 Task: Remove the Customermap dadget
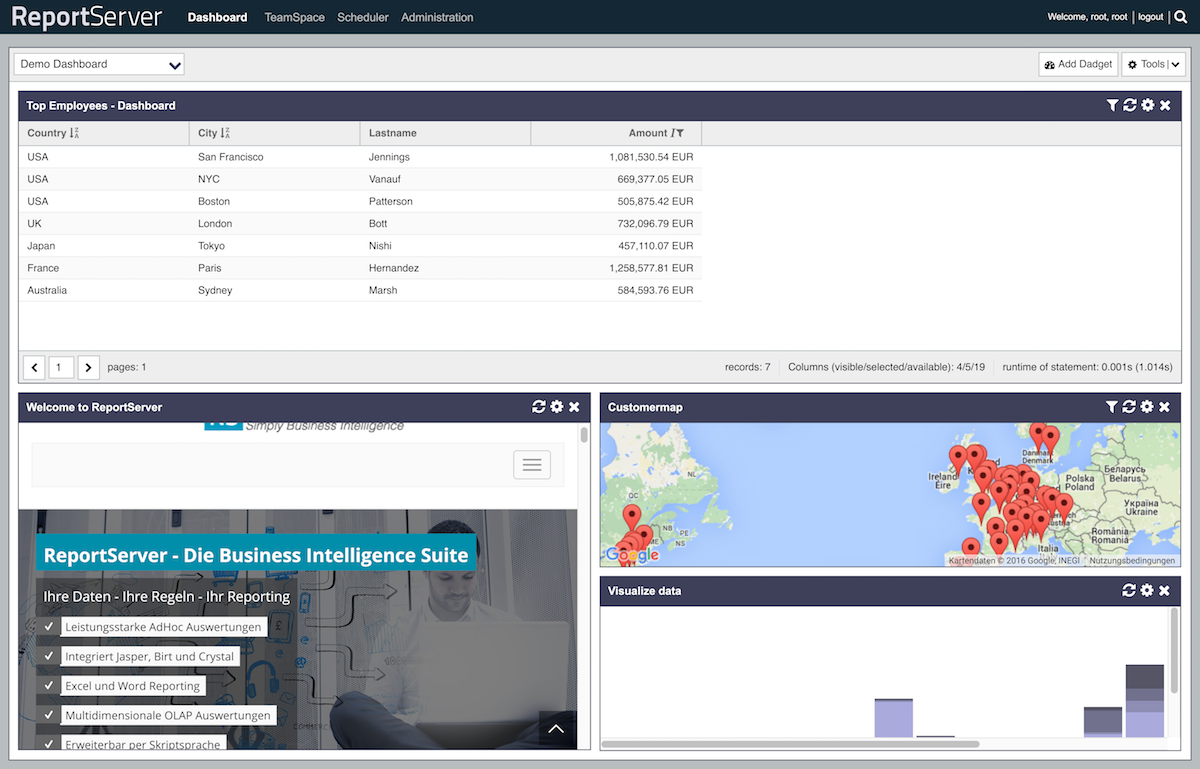[1164, 407]
